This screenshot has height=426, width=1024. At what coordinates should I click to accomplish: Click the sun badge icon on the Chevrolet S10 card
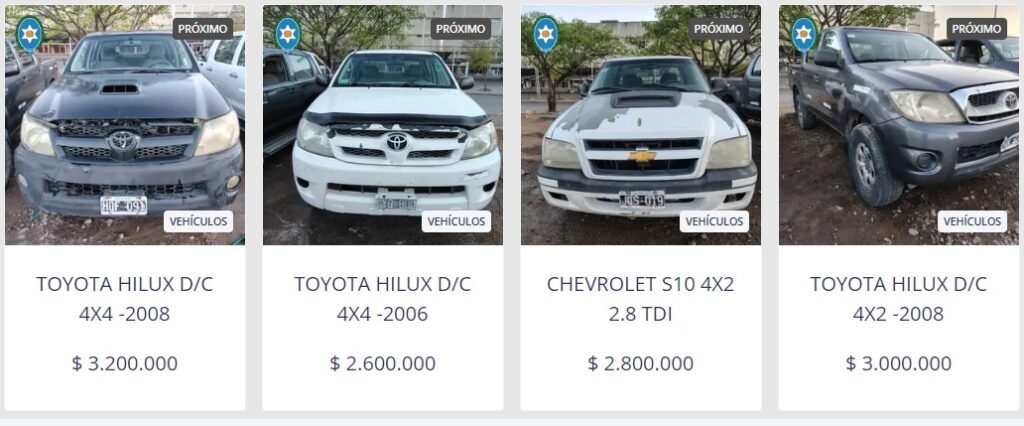(x=545, y=34)
